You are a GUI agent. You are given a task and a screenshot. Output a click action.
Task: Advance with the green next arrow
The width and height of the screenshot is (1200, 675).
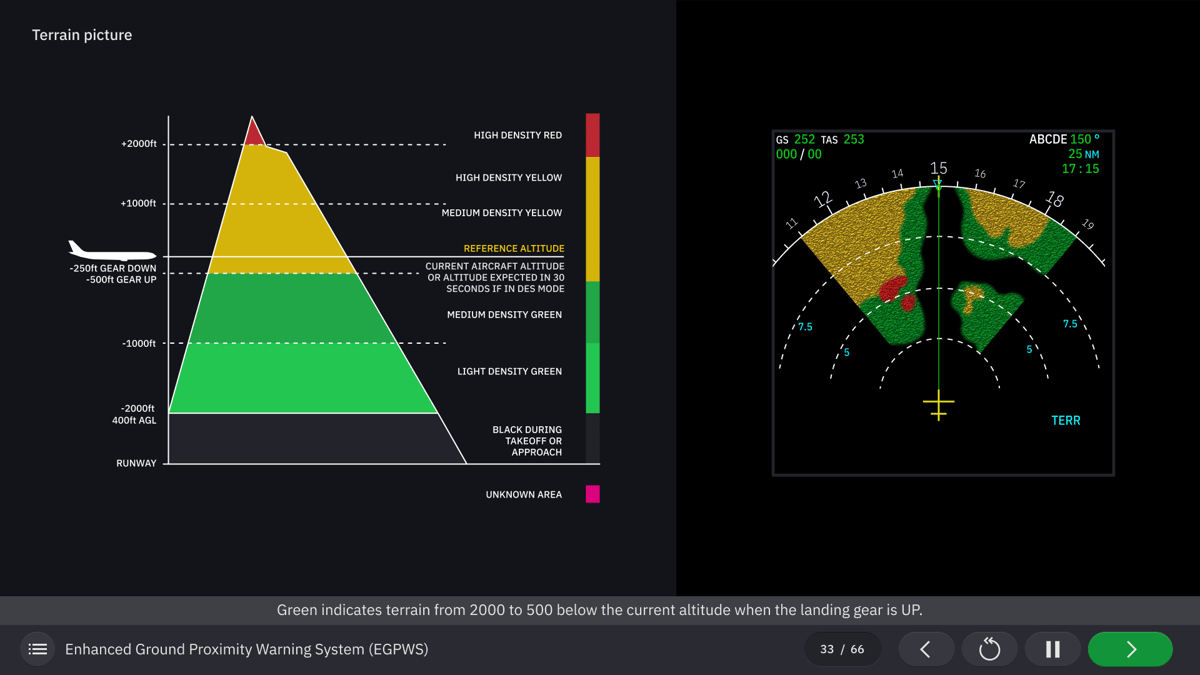click(x=1129, y=649)
